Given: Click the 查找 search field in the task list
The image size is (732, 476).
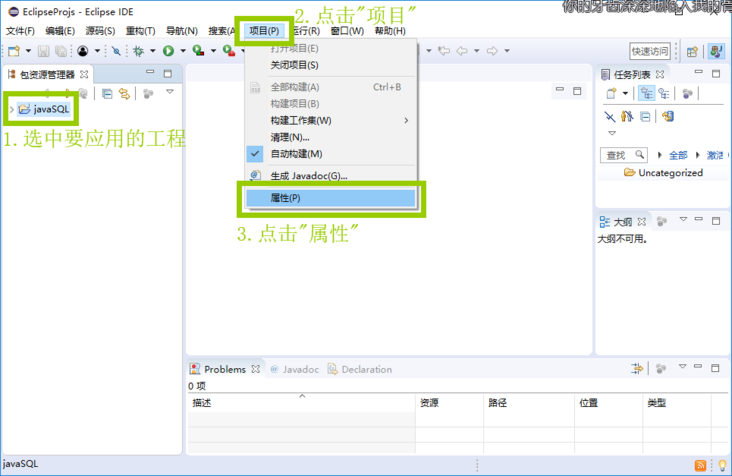Looking at the screenshot, I should [623, 155].
